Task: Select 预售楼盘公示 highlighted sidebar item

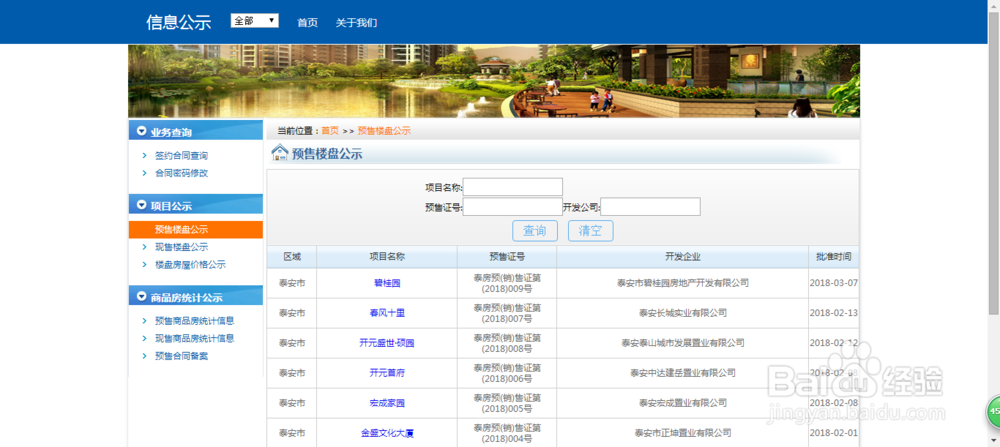Action: (x=196, y=230)
